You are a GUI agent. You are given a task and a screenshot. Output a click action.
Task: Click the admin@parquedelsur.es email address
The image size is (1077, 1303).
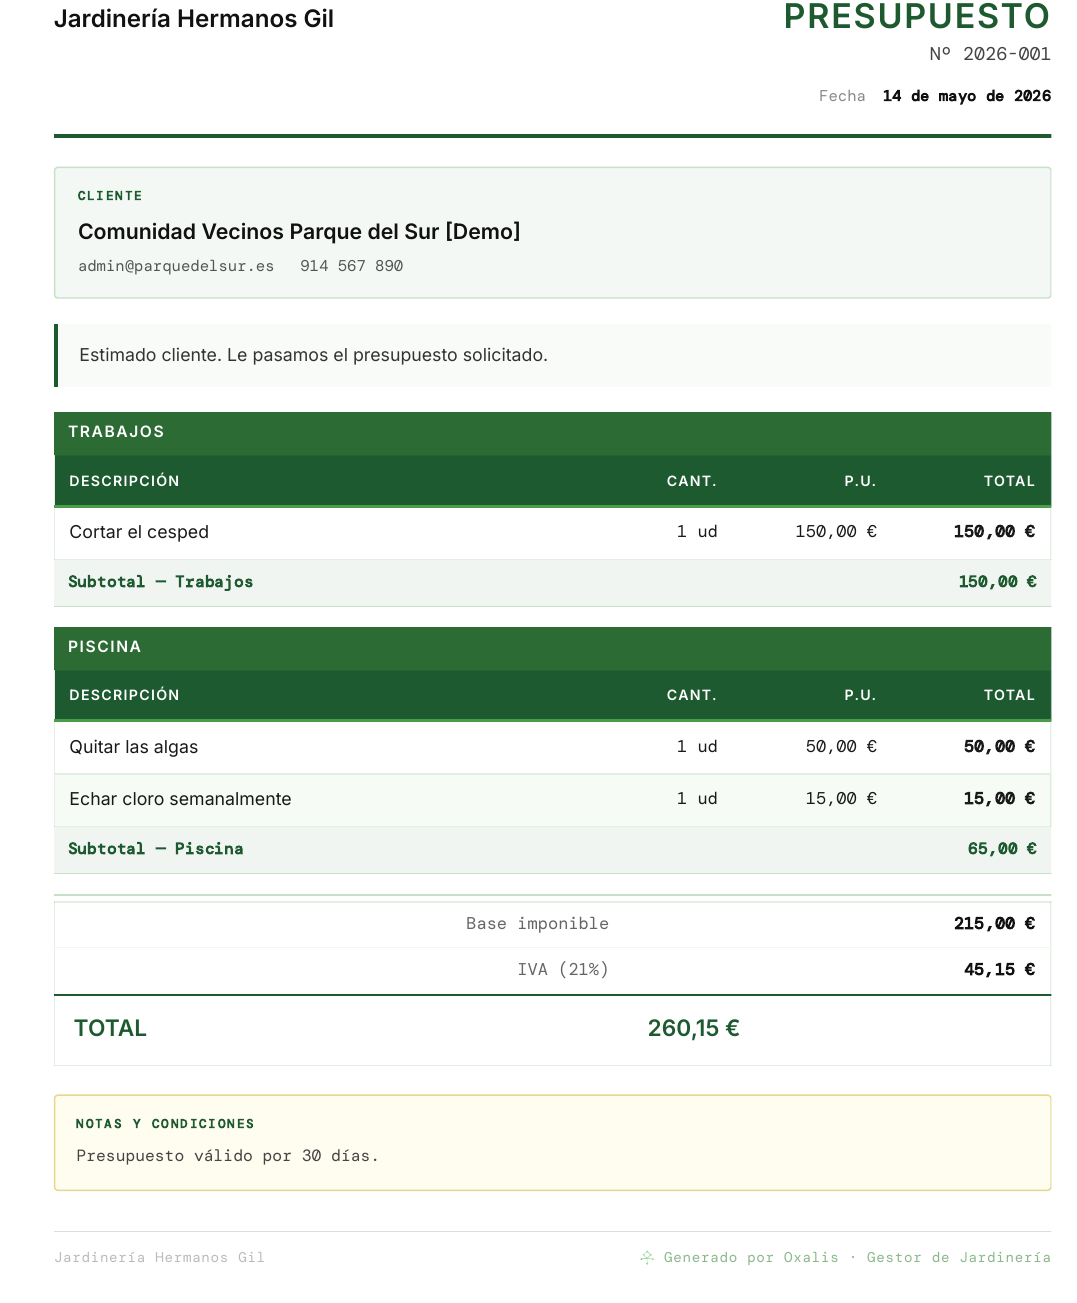[x=176, y=266]
